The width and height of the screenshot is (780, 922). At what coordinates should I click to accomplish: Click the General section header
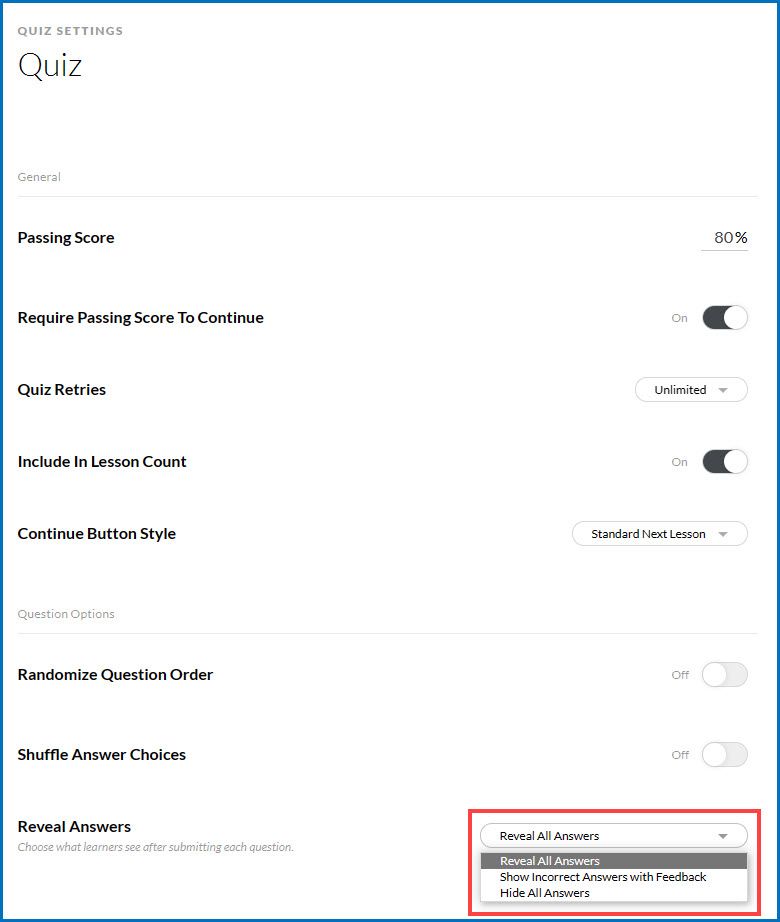(39, 177)
